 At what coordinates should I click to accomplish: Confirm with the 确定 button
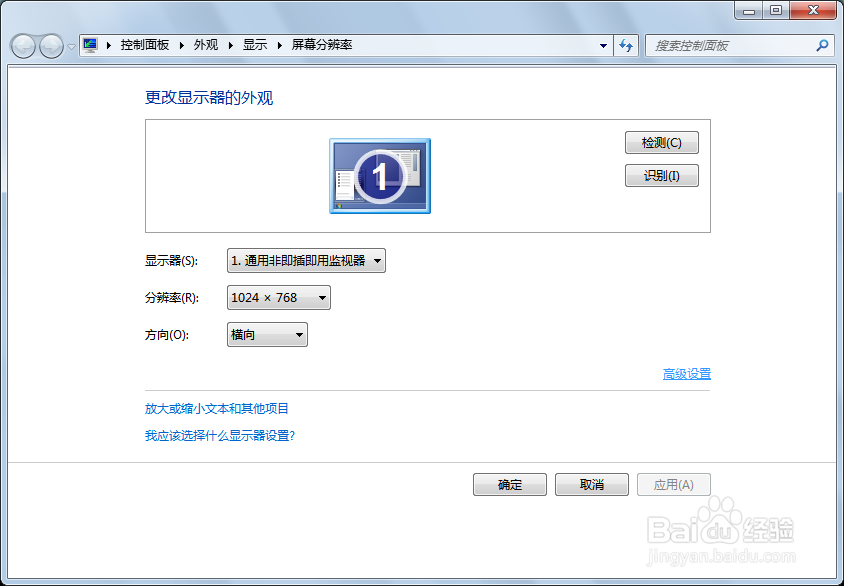(x=510, y=484)
